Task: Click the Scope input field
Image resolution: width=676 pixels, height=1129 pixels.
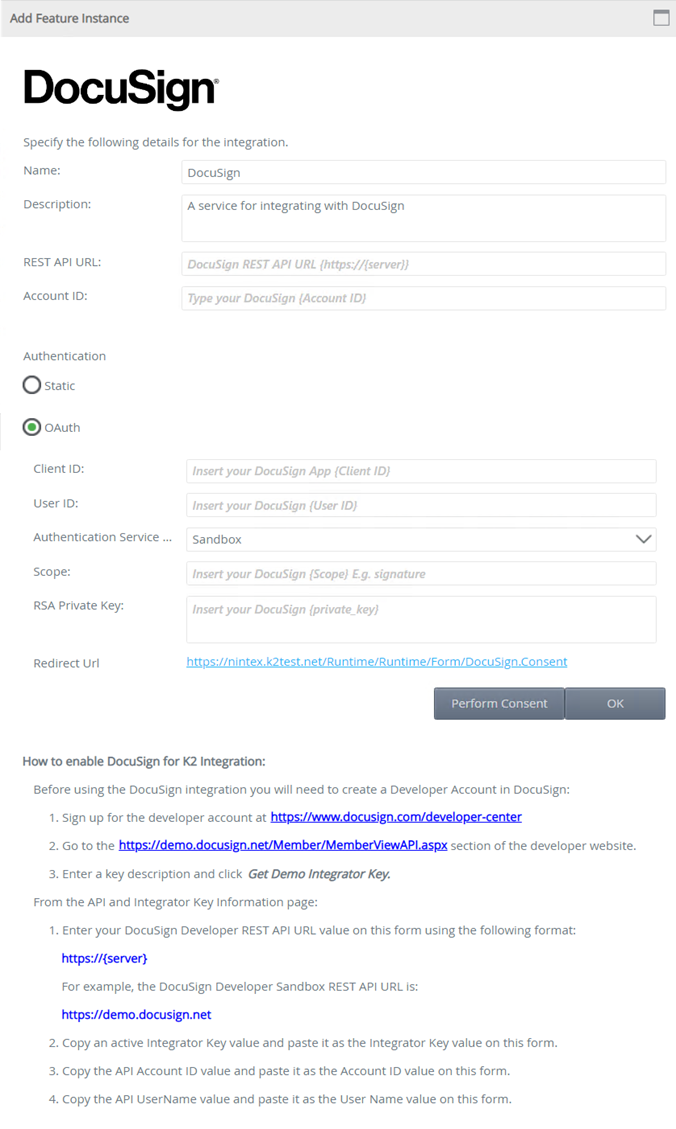Action: [420, 573]
